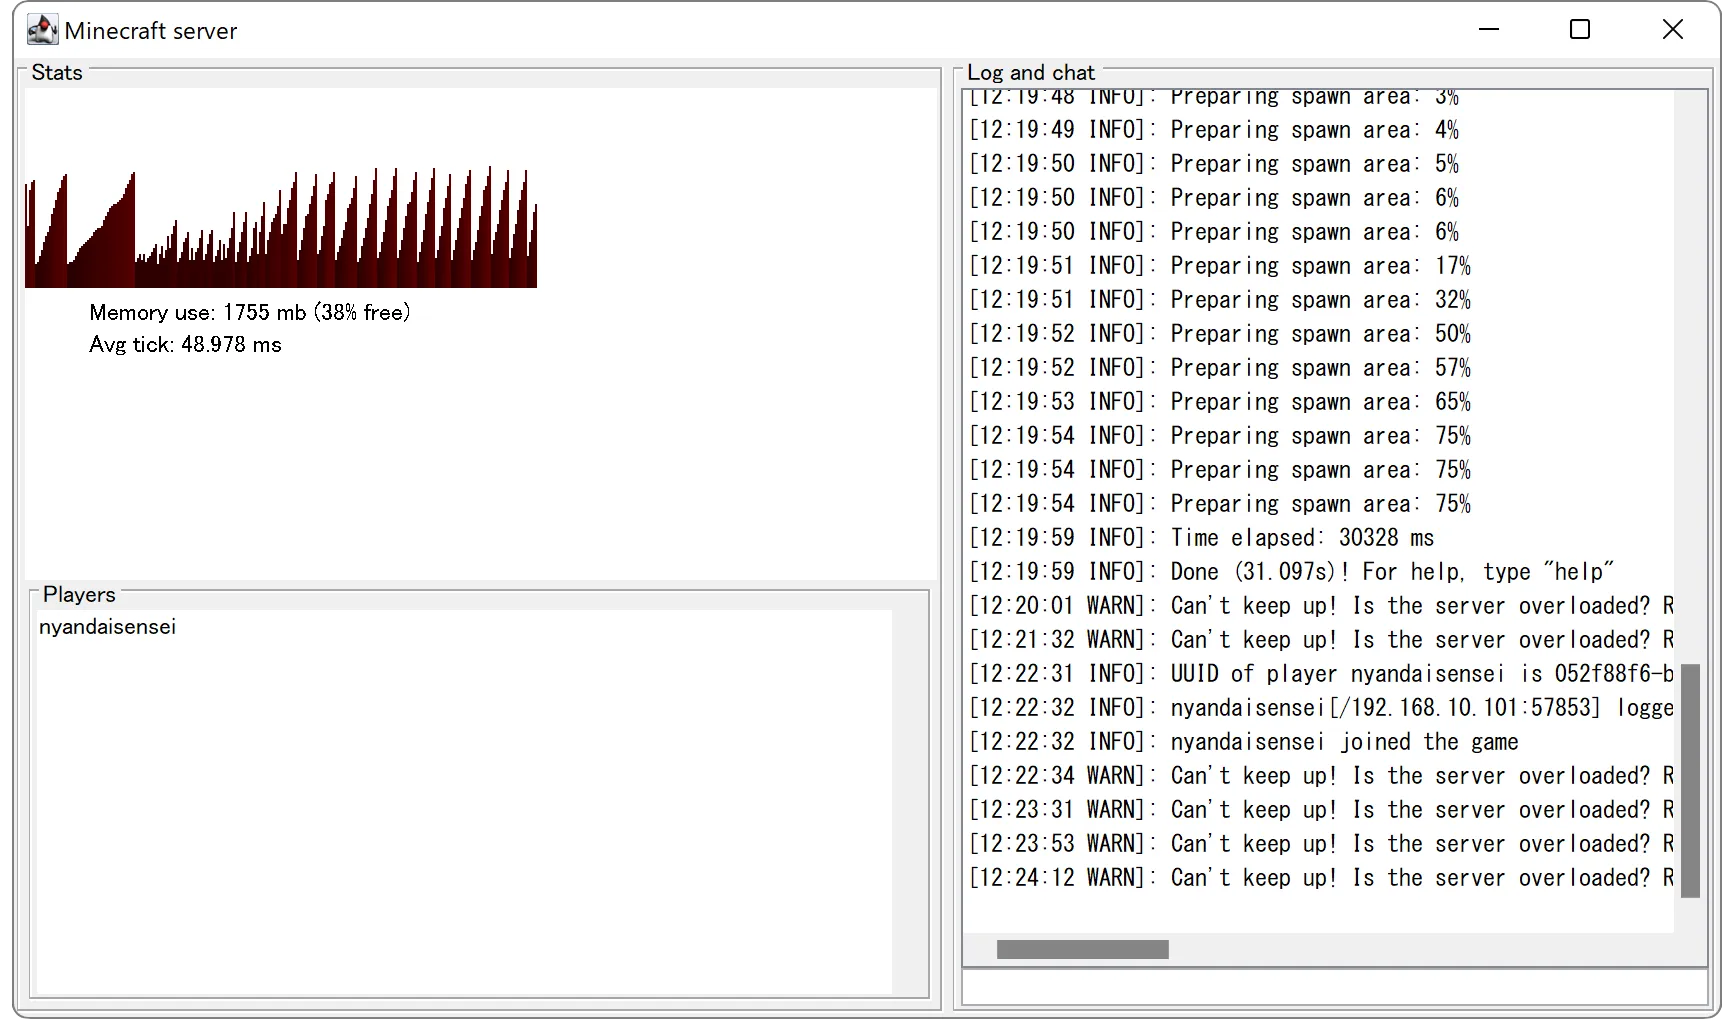This screenshot has height=1030, width=1734.
Task: Click the server command input field
Action: click(x=1334, y=987)
